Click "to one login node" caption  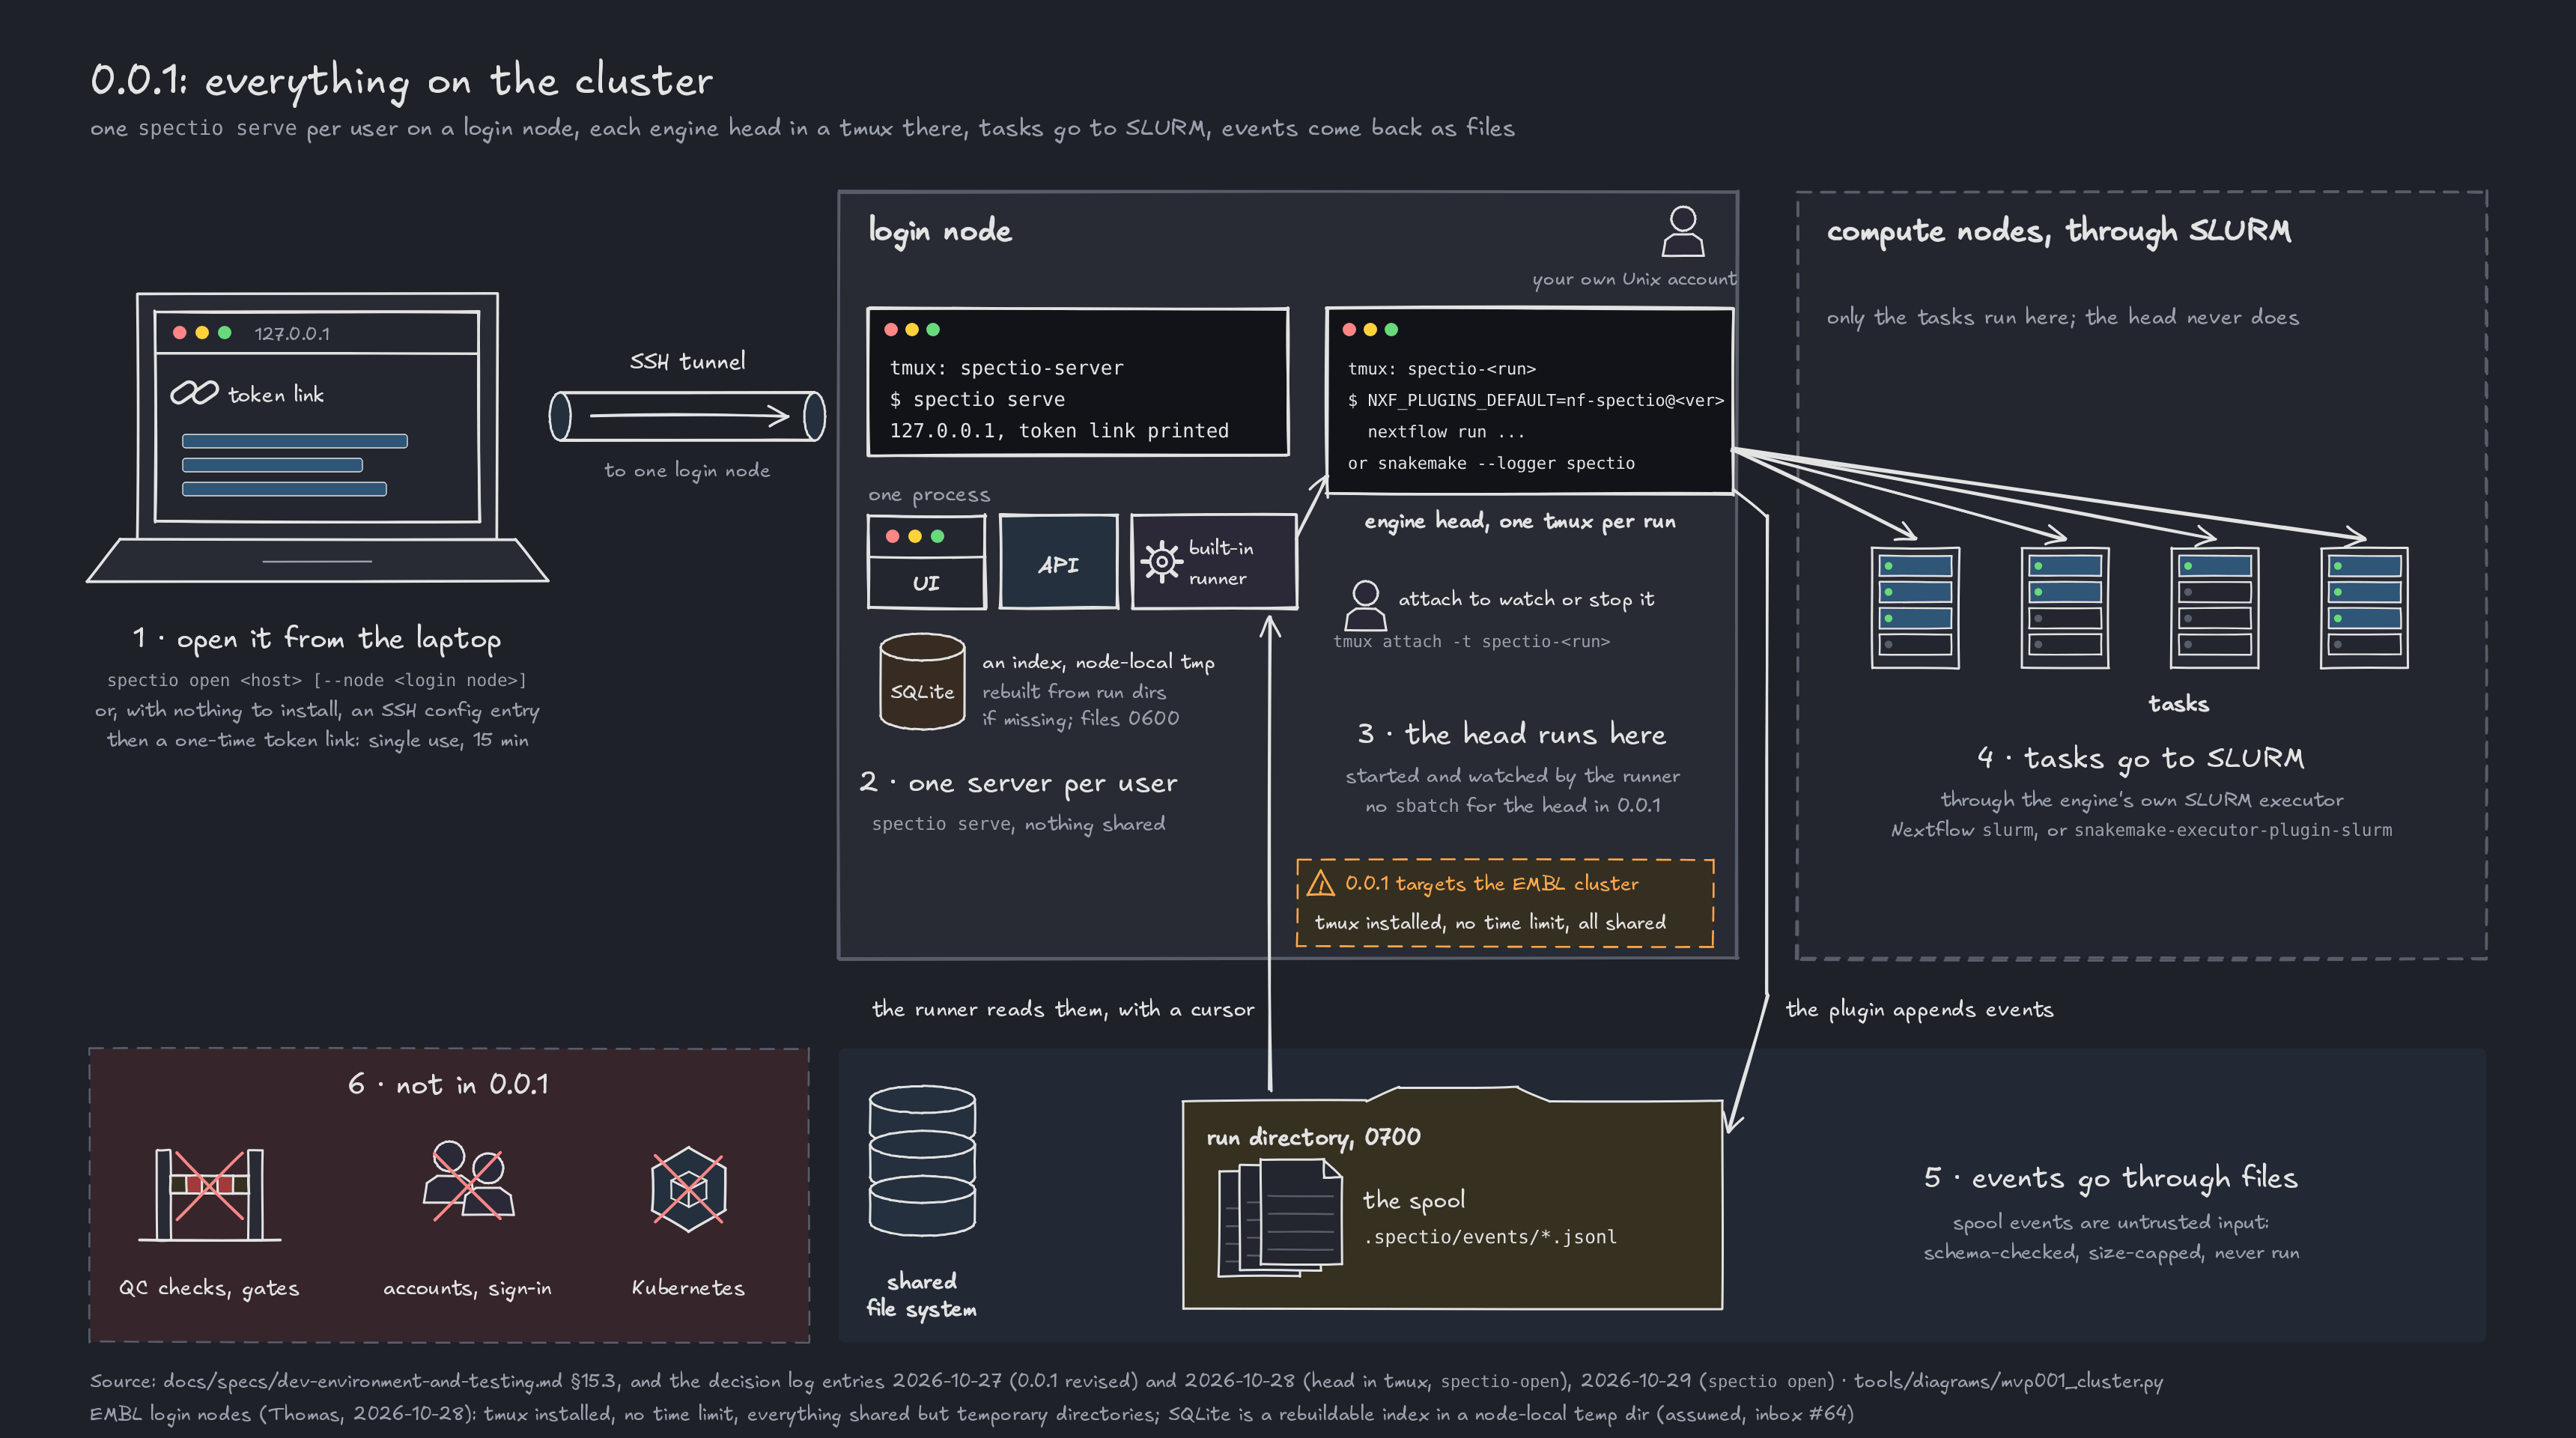click(686, 470)
